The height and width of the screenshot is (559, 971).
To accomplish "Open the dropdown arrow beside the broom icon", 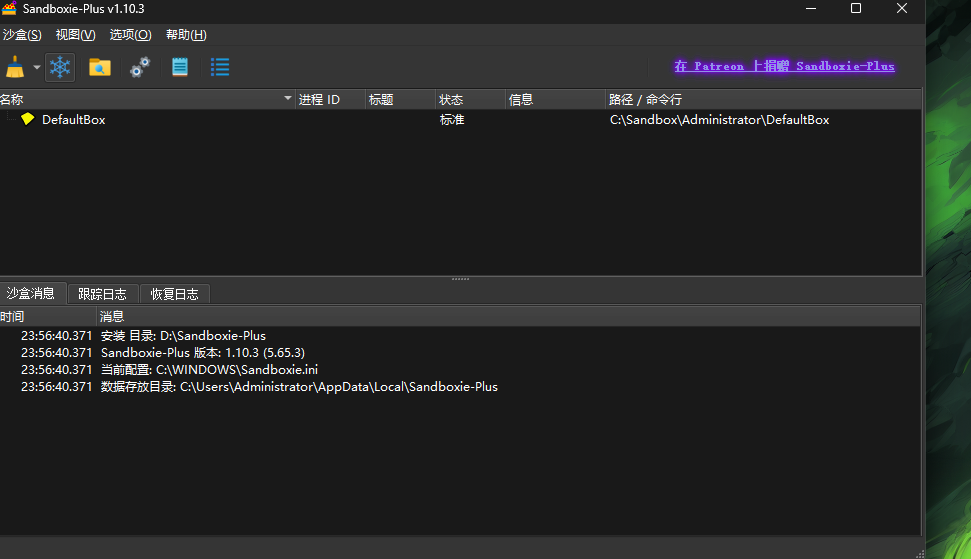I will pos(37,67).
